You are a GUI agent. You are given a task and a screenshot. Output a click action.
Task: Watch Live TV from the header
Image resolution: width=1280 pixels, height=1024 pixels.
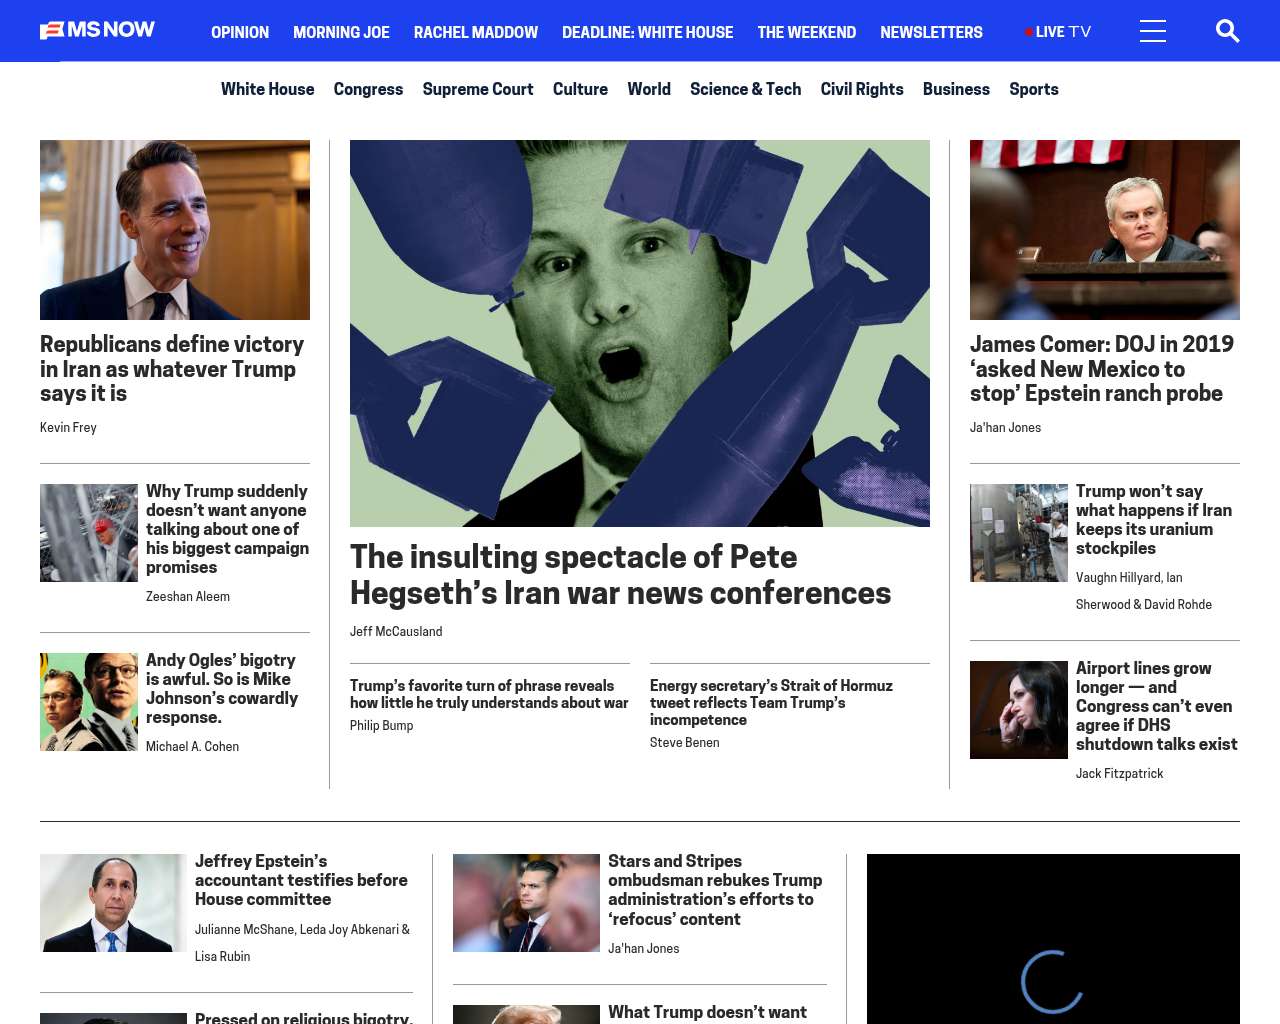point(1058,32)
